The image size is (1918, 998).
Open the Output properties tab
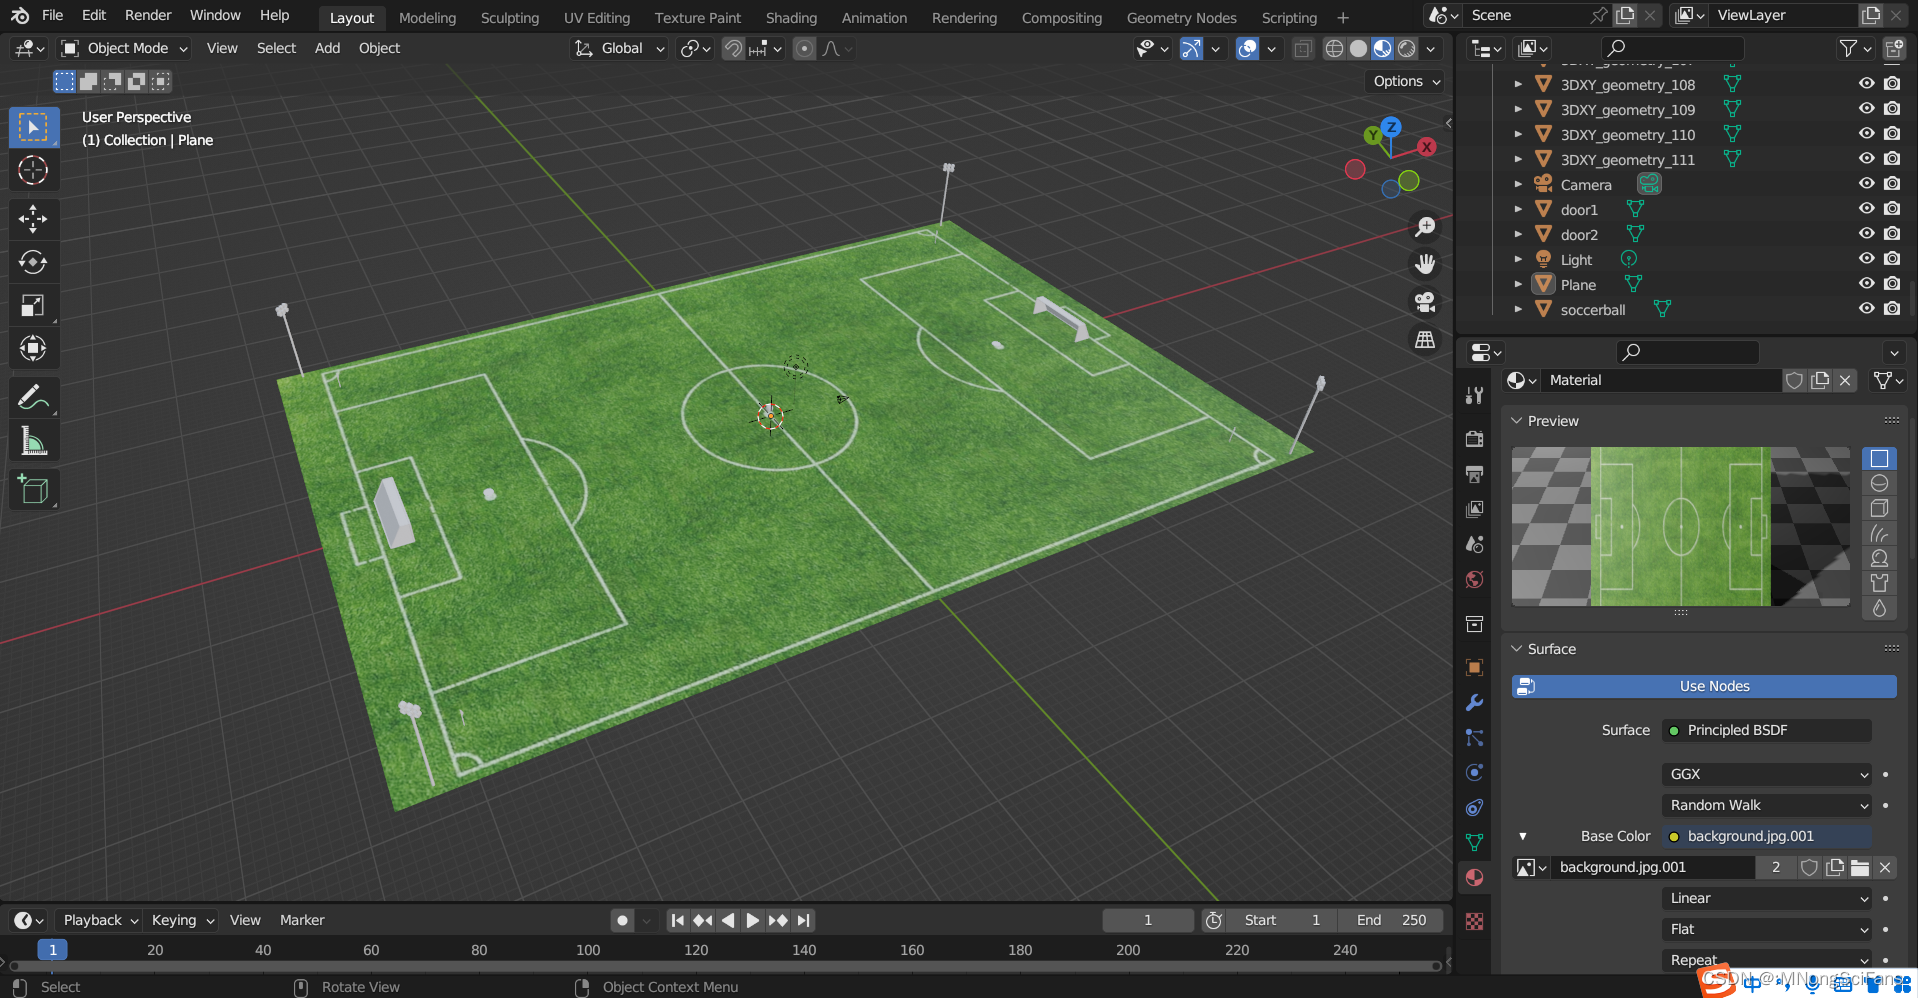coord(1474,474)
